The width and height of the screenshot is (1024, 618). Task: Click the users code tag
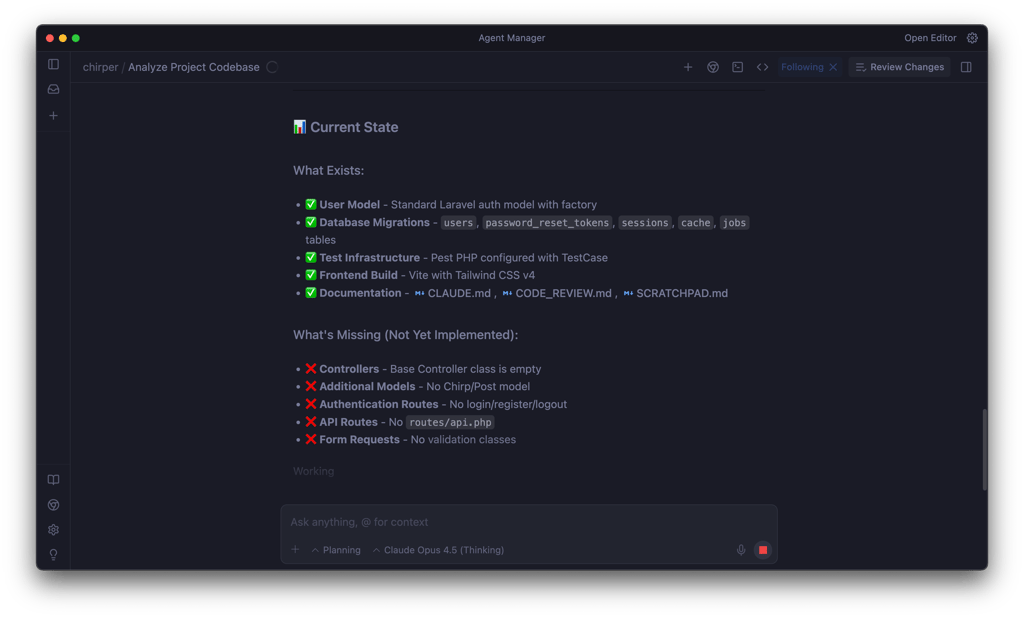pos(458,223)
